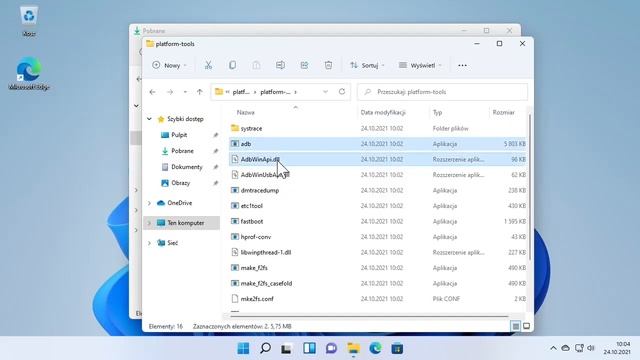Select the dmtracedump file

pos(378,191)
